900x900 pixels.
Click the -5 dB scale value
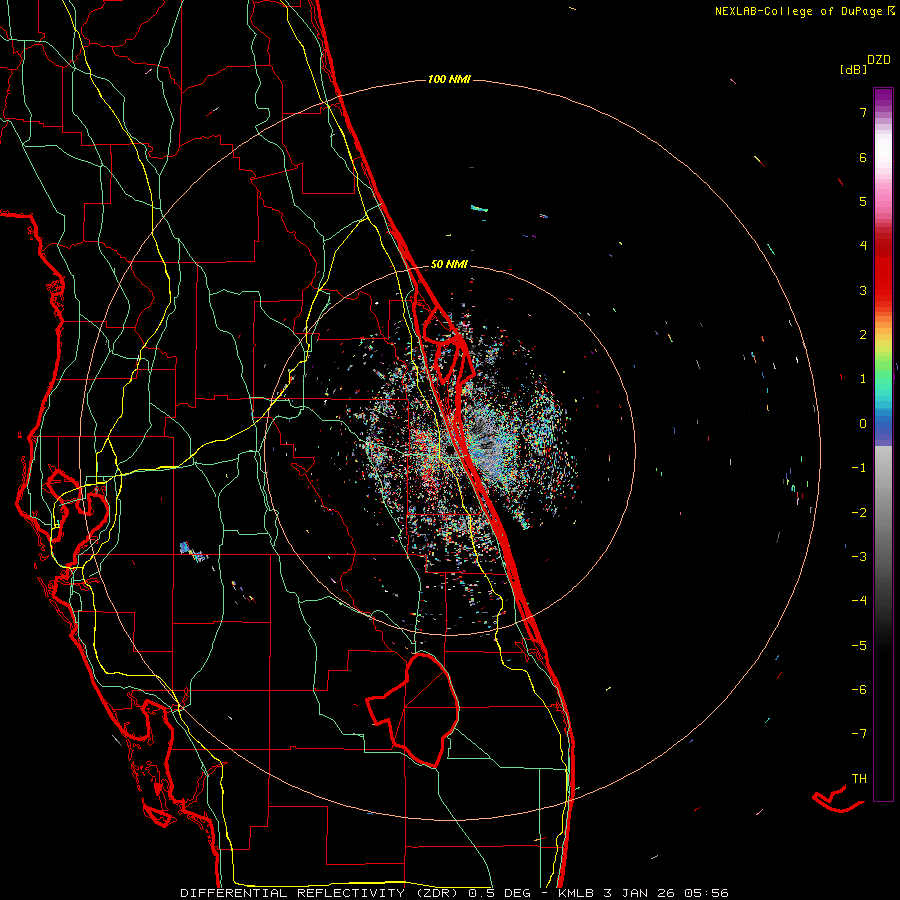coord(859,646)
